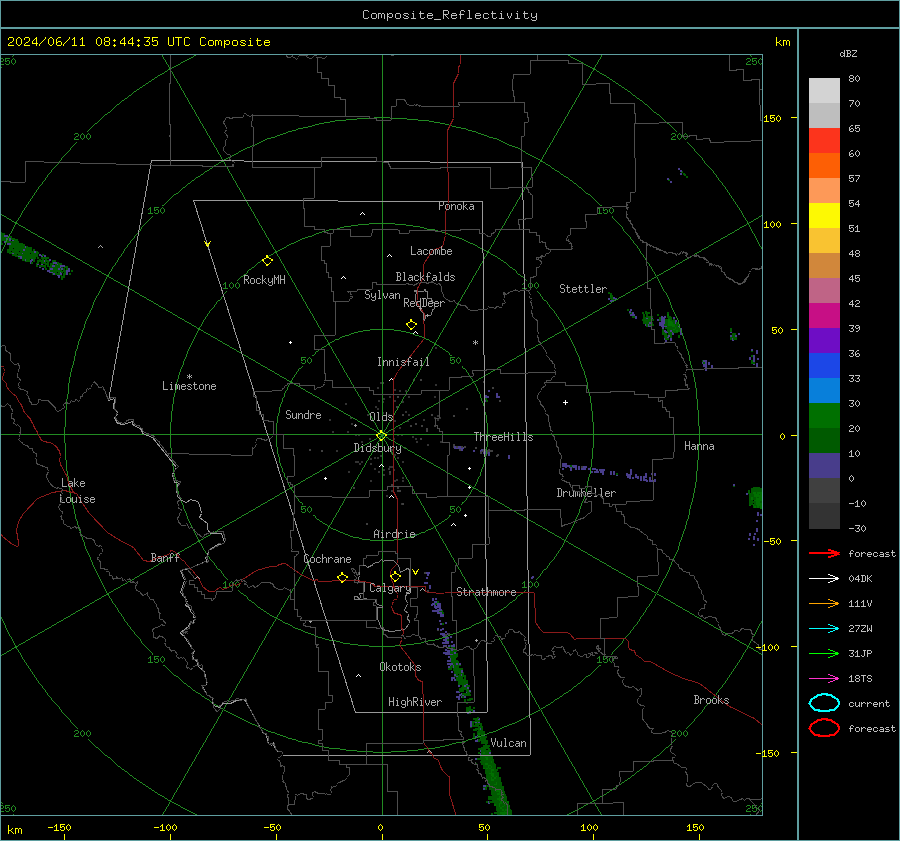This screenshot has width=900, height=841.
Task: Click the yellow diamond marker above RockyMH
Action: 267,261
